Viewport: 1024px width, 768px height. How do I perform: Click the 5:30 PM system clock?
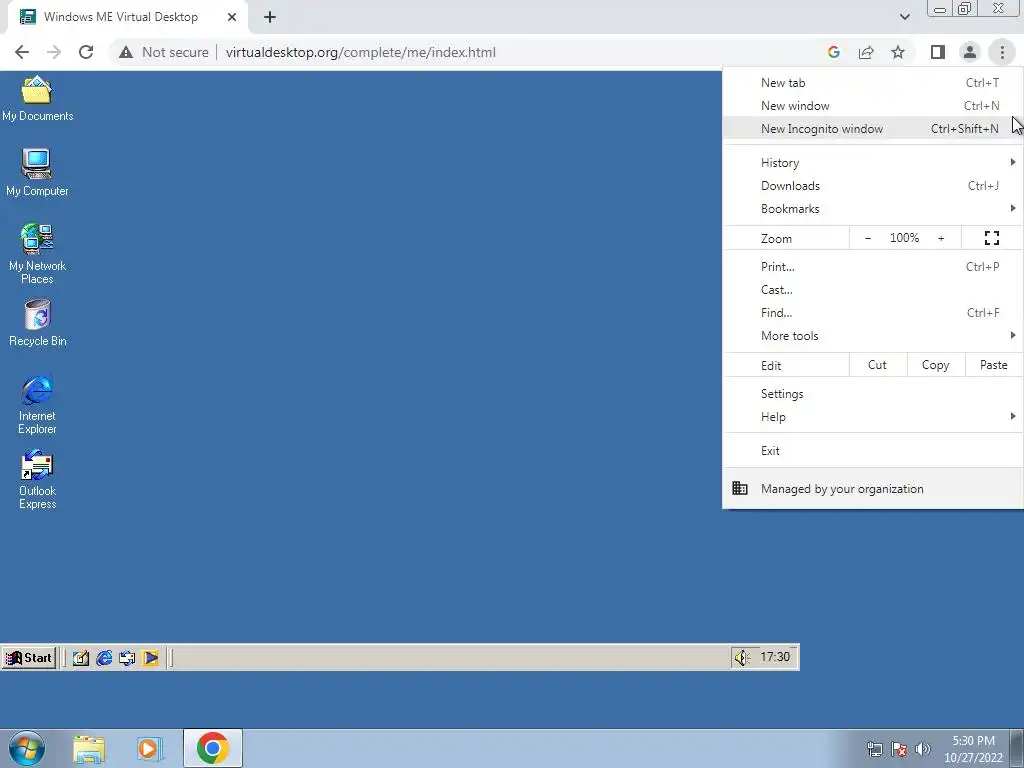click(973, 749)
